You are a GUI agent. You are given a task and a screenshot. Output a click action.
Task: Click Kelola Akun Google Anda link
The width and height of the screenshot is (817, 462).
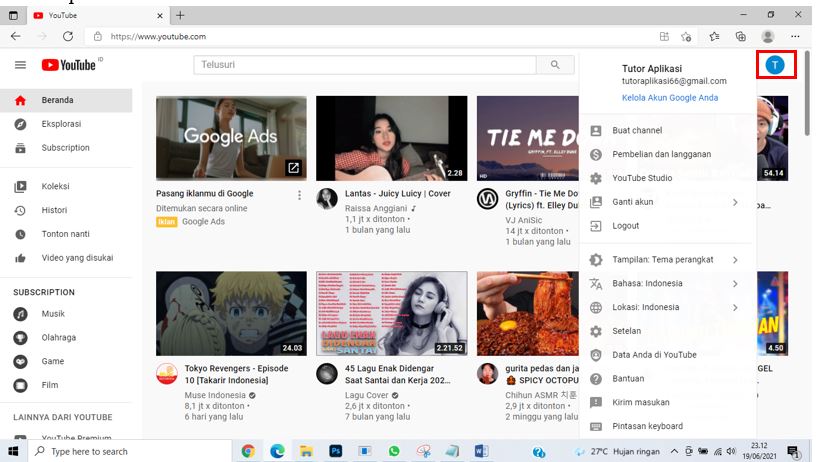(x=670, y=98)
